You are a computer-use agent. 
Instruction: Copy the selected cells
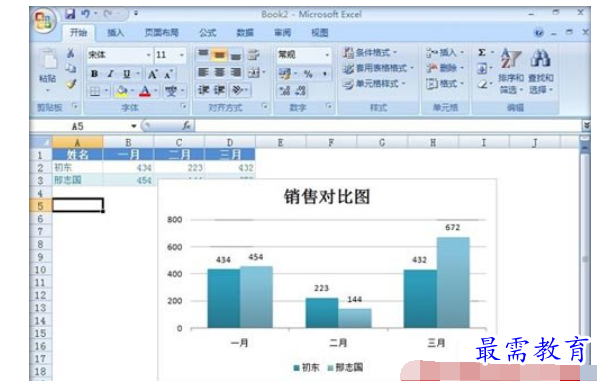pyautogui.click(x=70, y=69)
